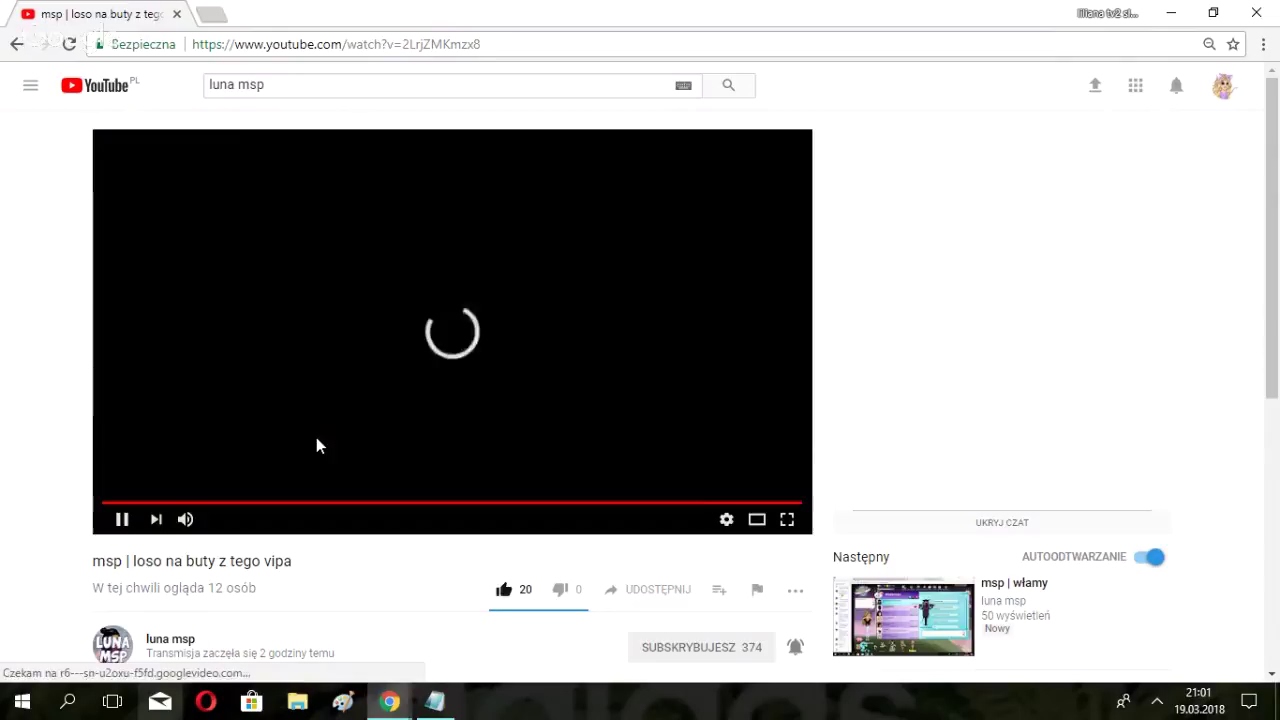Image resolution: width=1280 pixels, height=720 pixels.
Task: Open the taskbar clock showing 21:01
Action: click(1199, 701)
